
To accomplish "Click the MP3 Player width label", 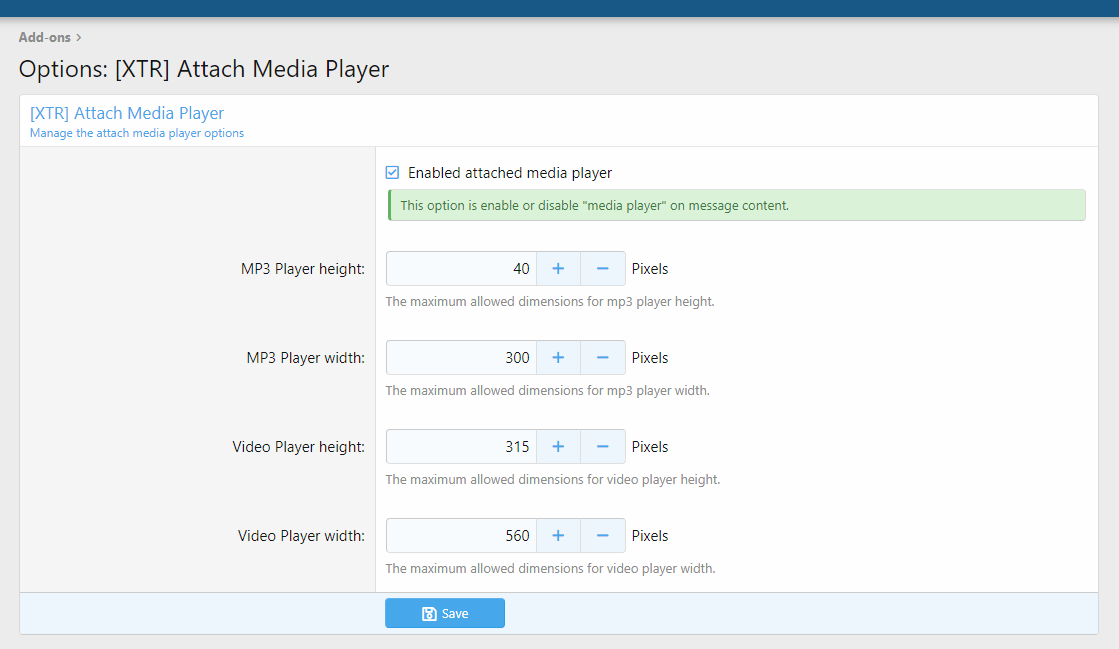I will 305,358.
